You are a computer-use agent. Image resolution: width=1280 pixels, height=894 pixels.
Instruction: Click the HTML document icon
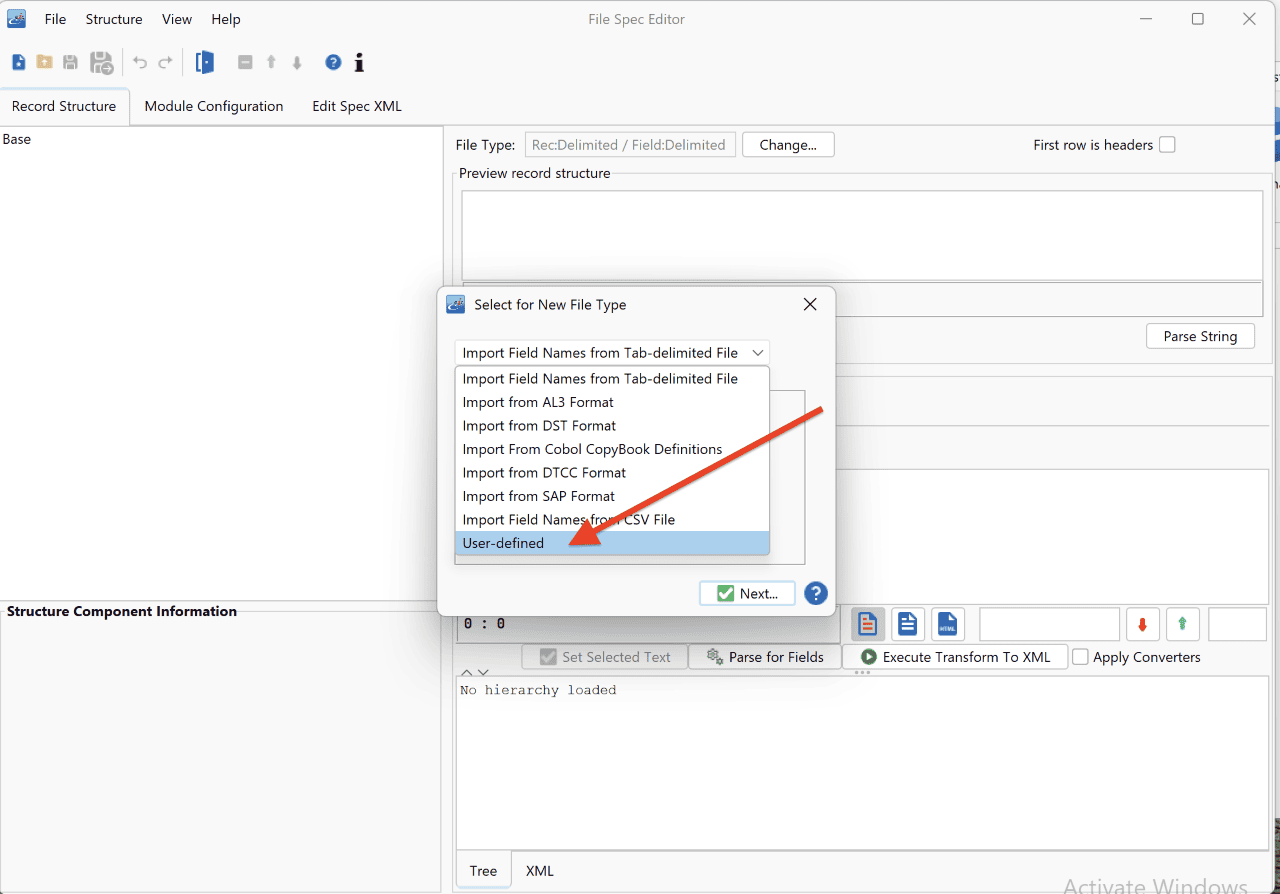click(947, 625)
